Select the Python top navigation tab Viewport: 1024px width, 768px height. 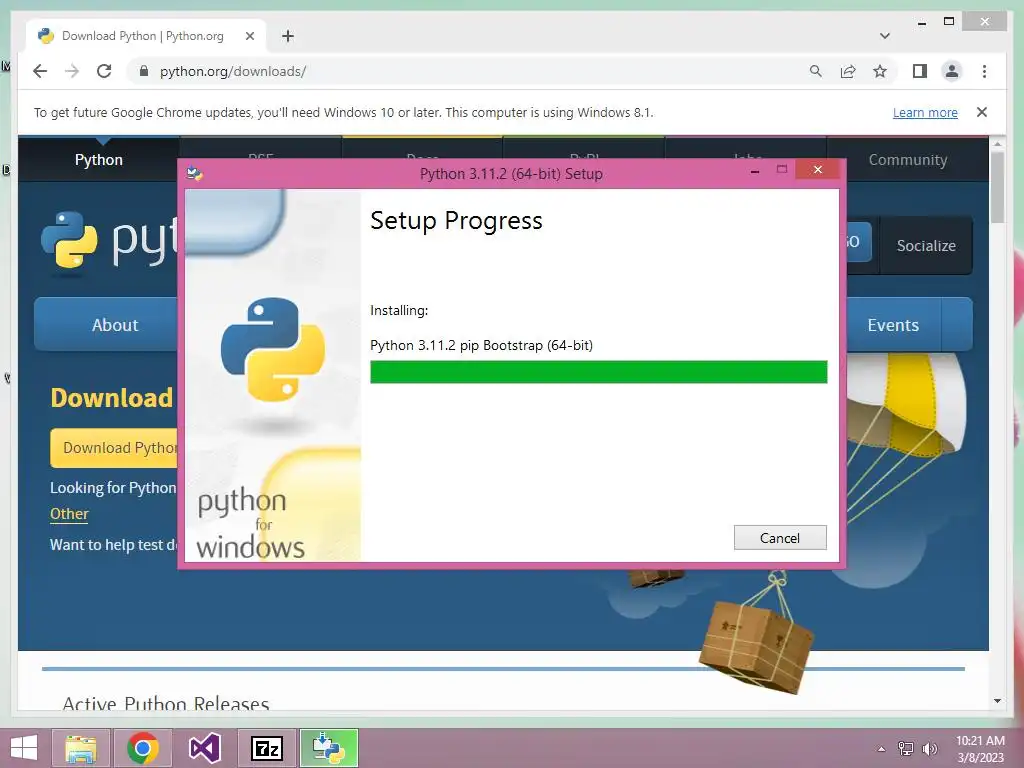[x=99, y=159]
